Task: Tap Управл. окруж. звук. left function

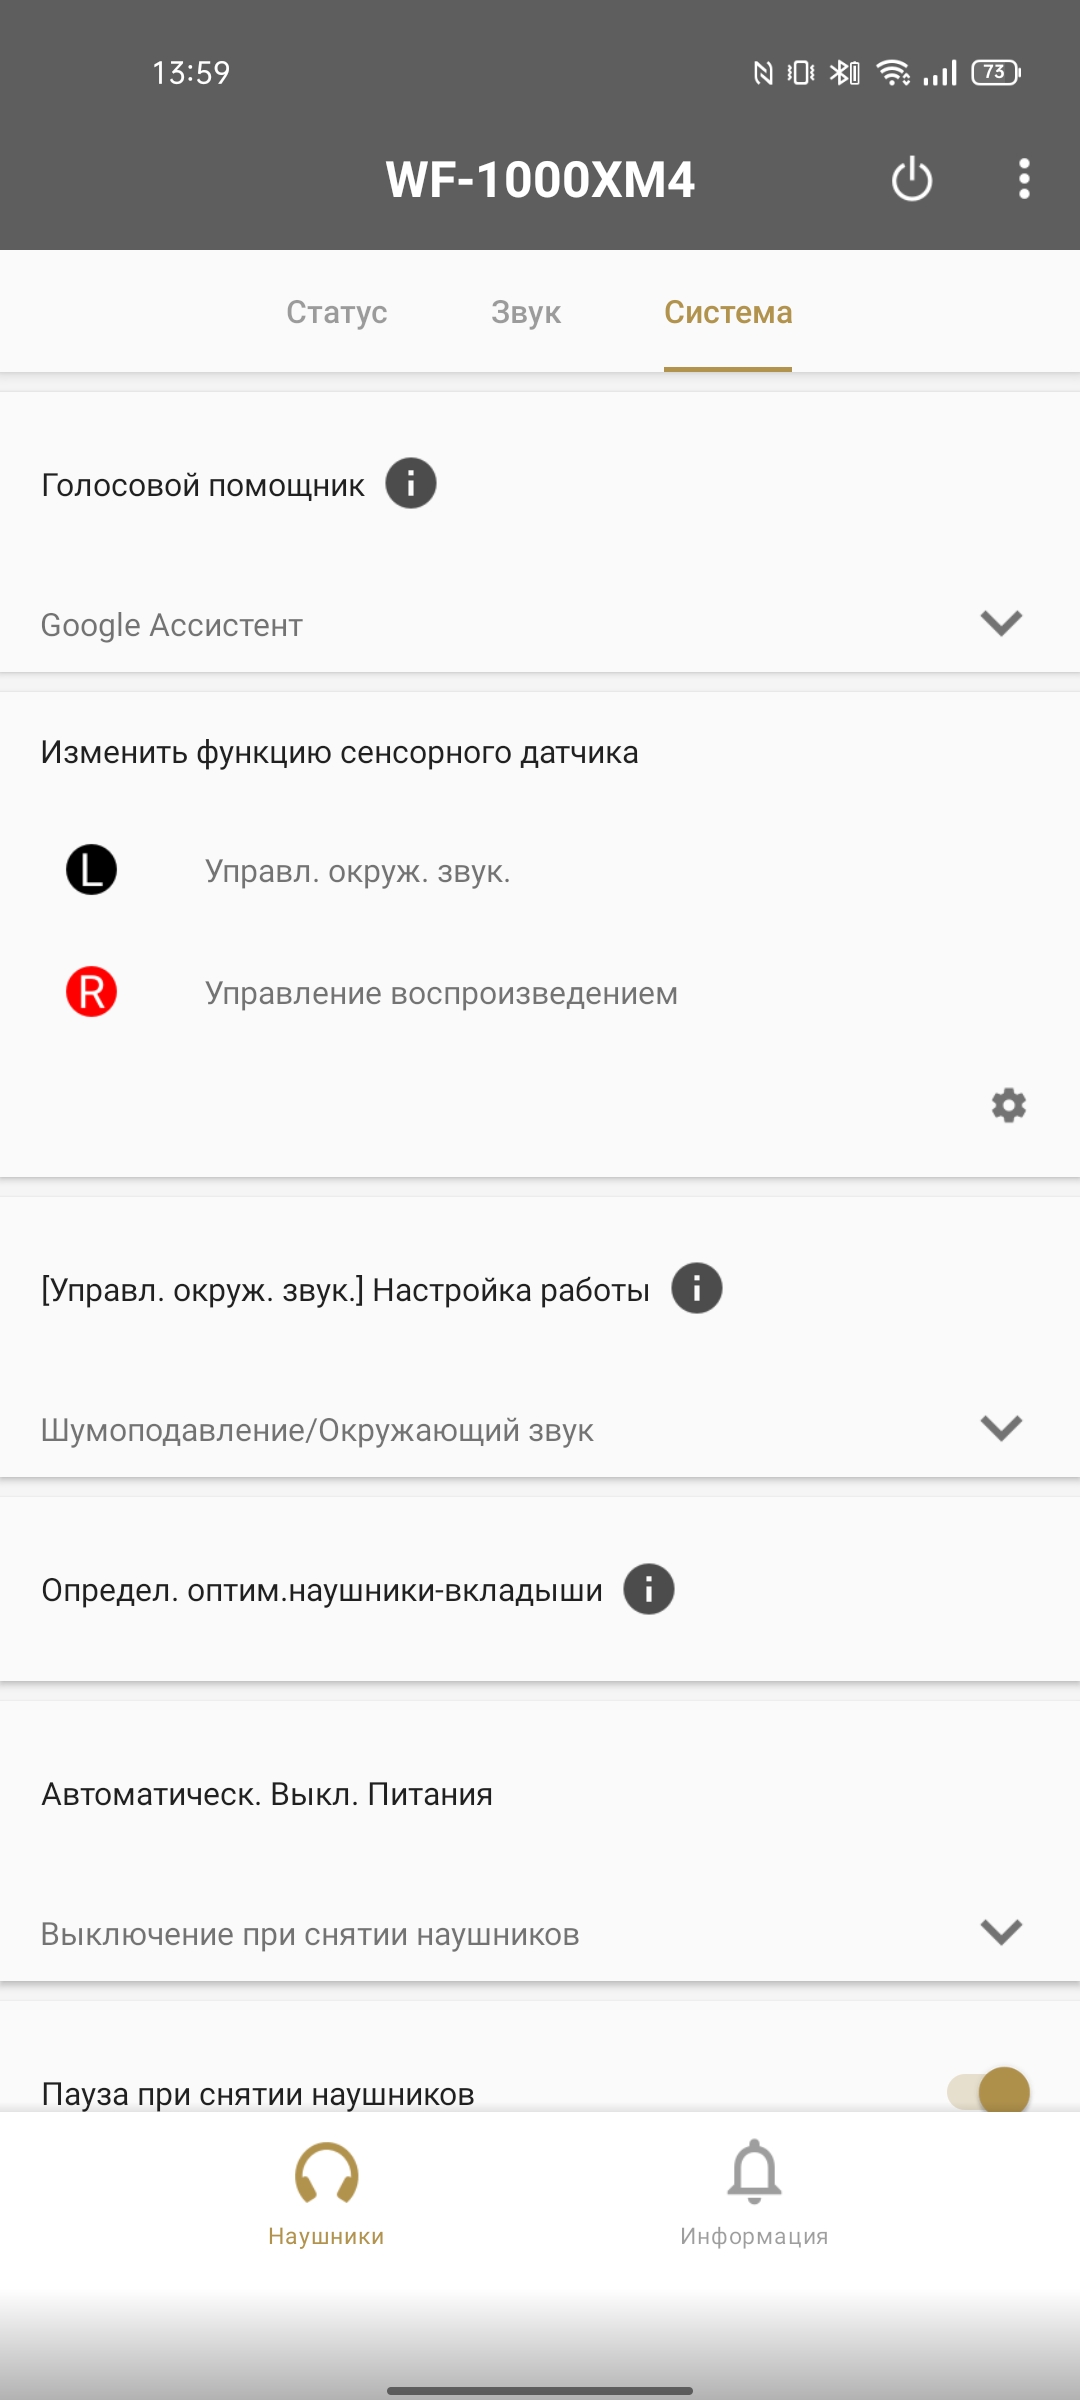Action: coord(358,871)
